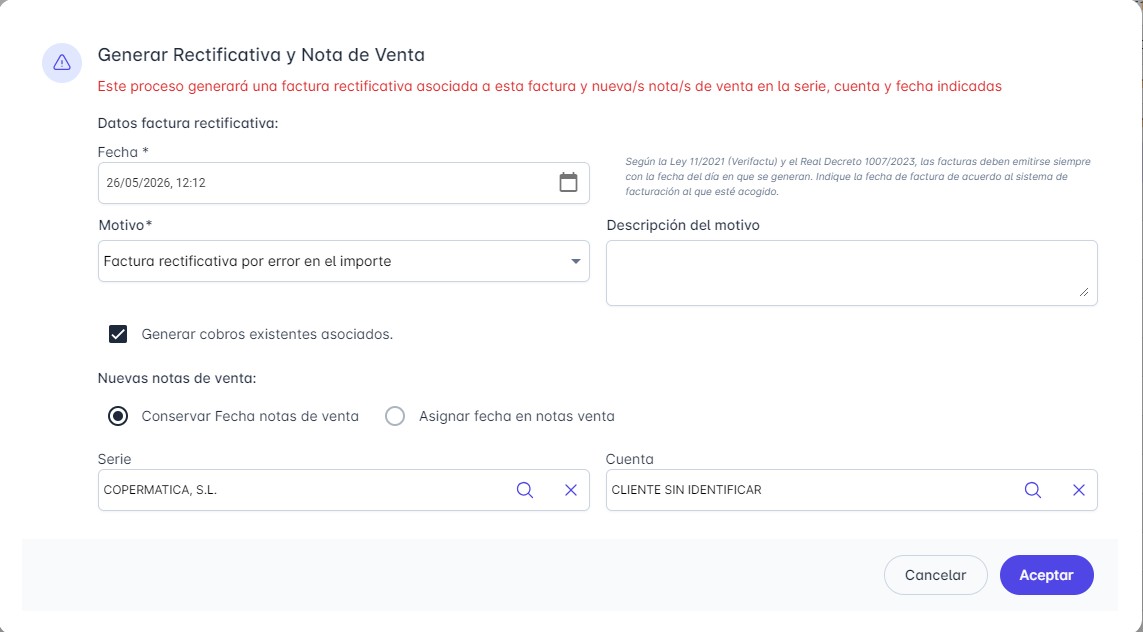The width and height of the screenshot is (1143, 632).
Task: Click the Nuevas notas de venta label
Action: (x=177, y=378)
